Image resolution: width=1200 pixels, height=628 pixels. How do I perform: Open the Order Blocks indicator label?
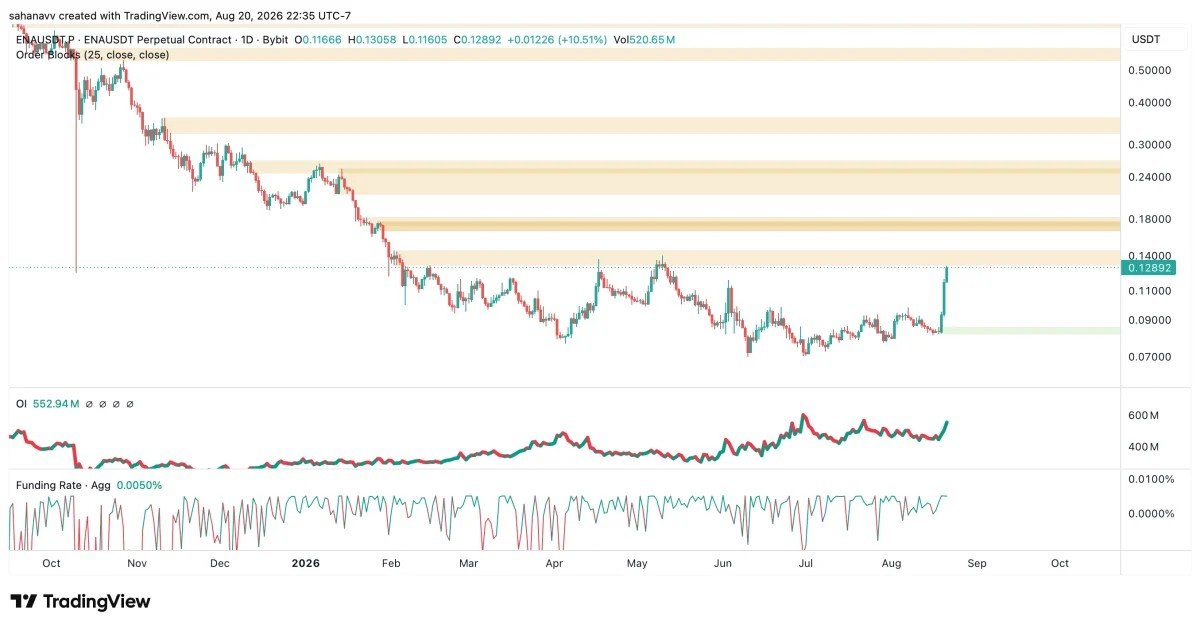tap(93, 55)
